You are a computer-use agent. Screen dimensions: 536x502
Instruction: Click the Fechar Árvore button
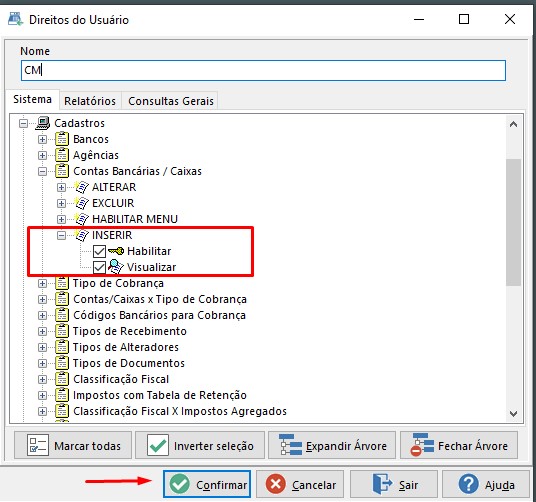click(x=459, y=445)
